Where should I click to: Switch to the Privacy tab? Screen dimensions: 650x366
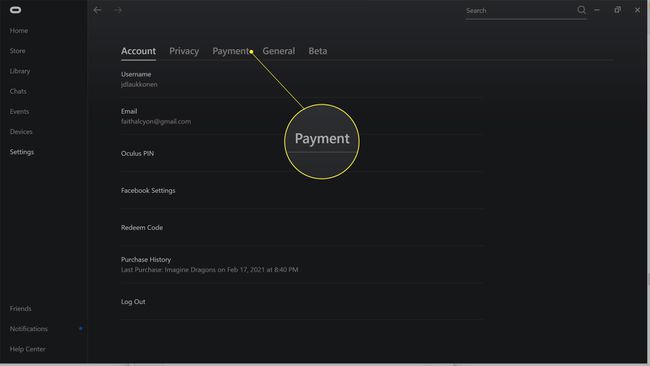184,51
